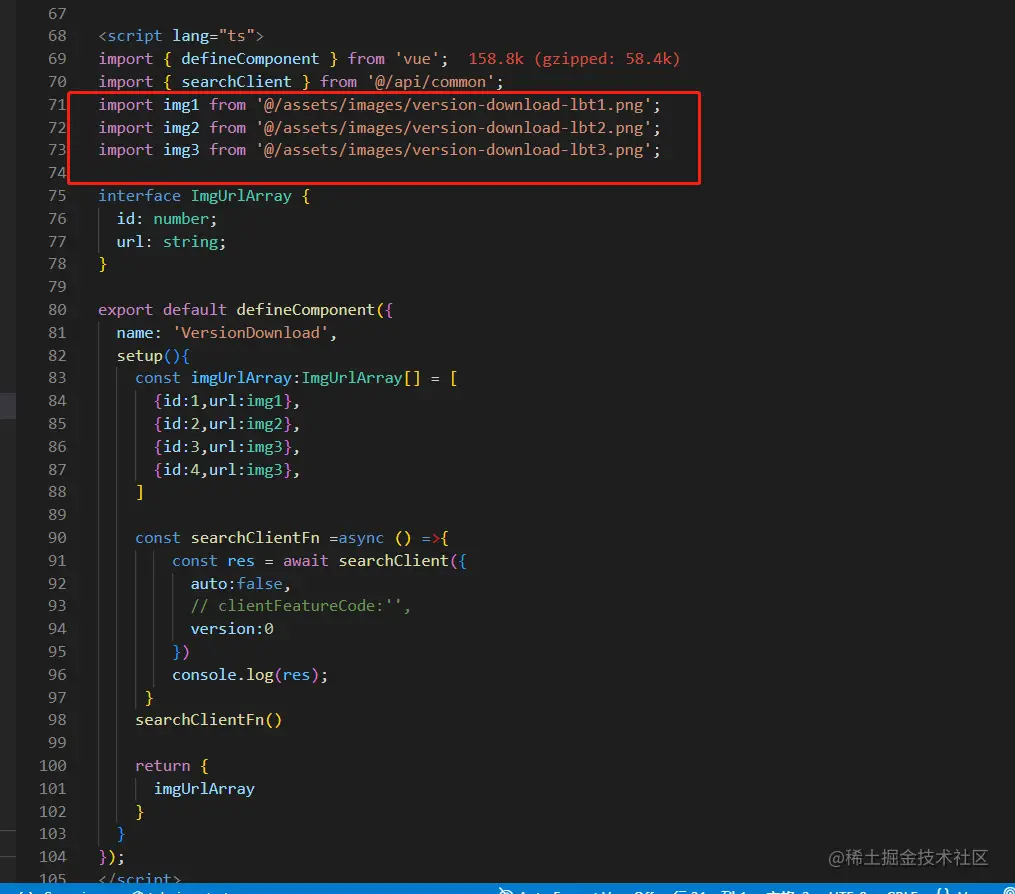Viewport: 1015px width, 894px height.
Task: Select line number 83 in the gutter
Action: [x=57, y=378]
